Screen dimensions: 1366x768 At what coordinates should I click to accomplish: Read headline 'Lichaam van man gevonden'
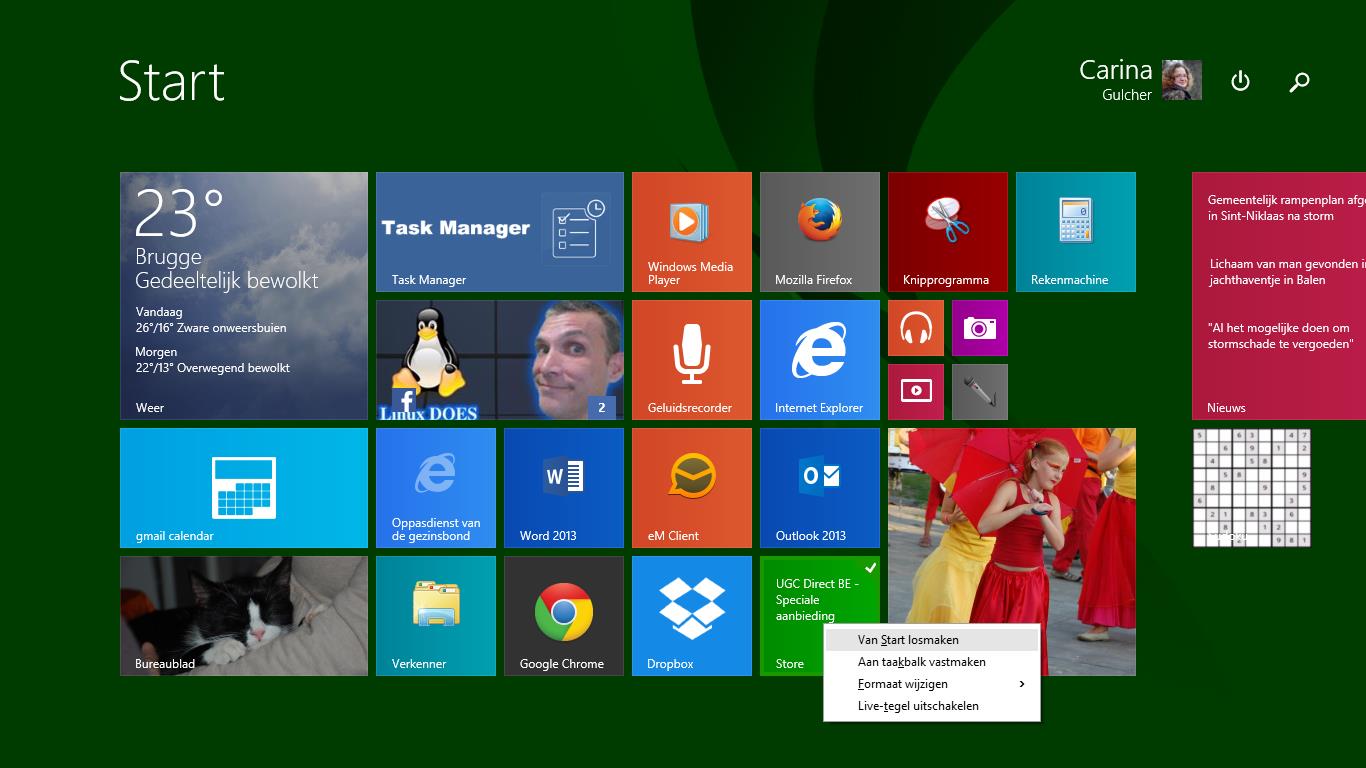(1287, 272)
